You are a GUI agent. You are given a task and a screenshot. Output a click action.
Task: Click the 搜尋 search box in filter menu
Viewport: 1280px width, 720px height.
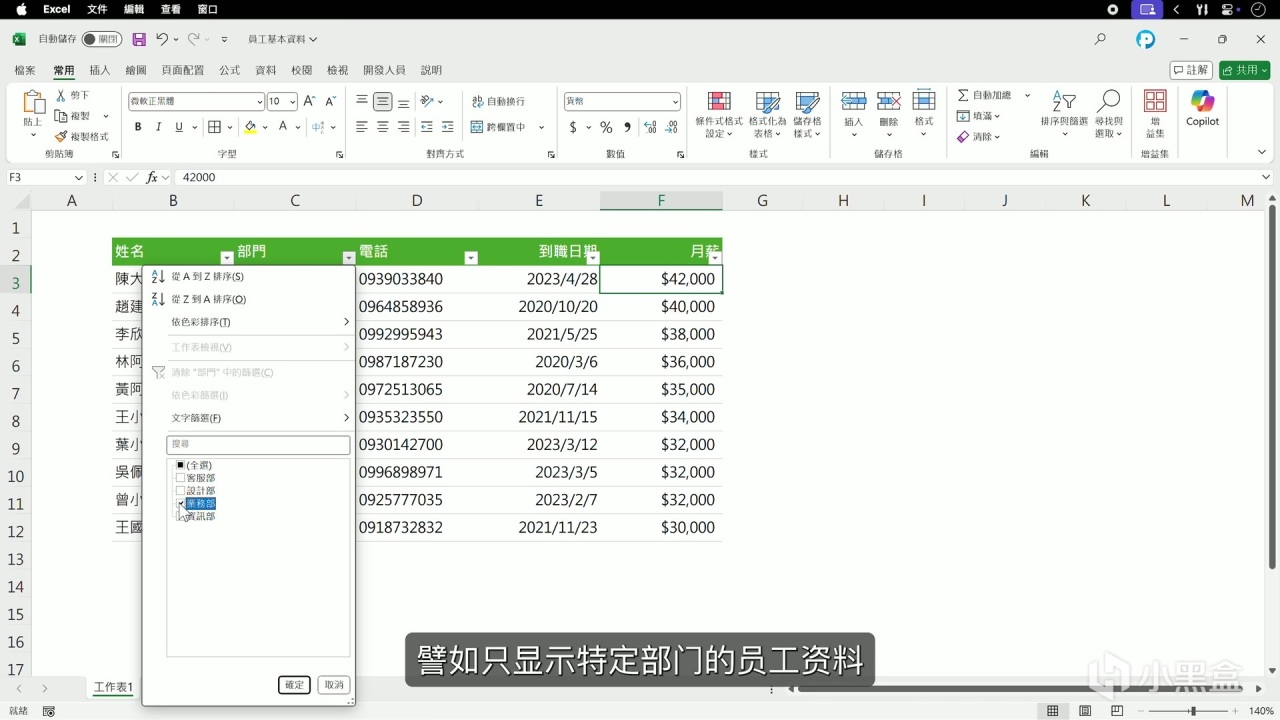pos(258,444)
